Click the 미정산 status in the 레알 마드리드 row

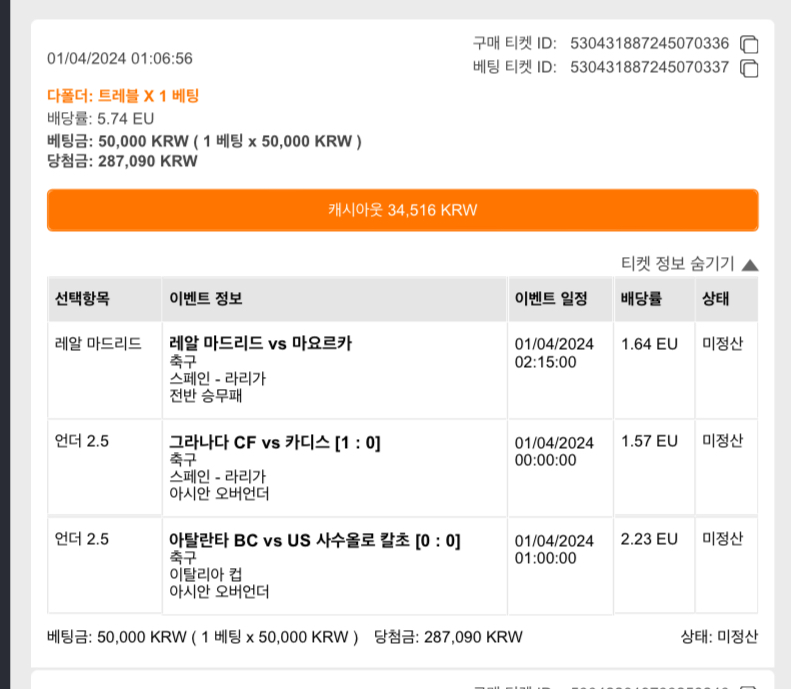click(x=722, y=343)
